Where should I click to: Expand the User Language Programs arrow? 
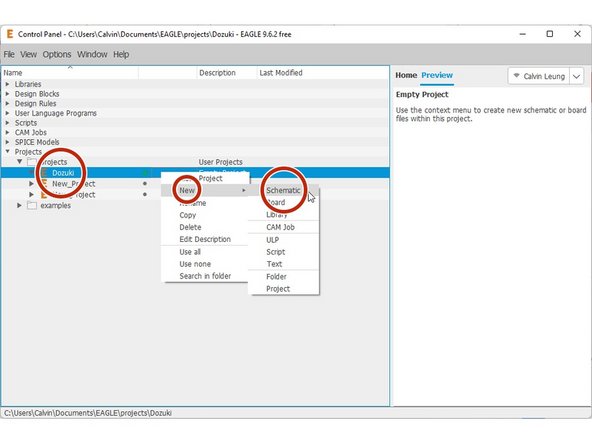pos(8,113)
